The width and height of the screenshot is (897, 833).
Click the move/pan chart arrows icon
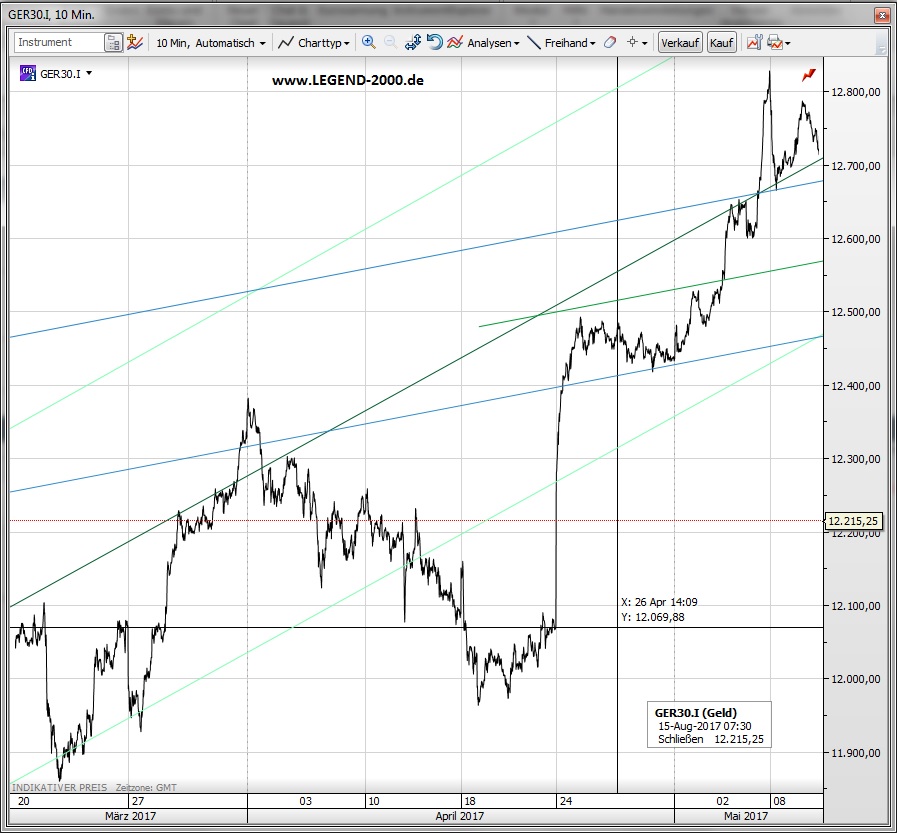point(413,43)
